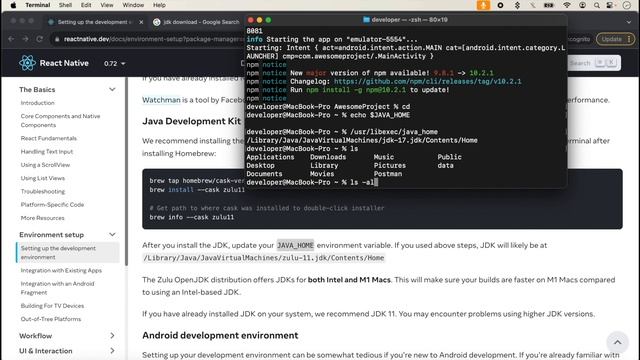Open the Shell menu
This screenshot has height=360, width=640.
[65, 5]
